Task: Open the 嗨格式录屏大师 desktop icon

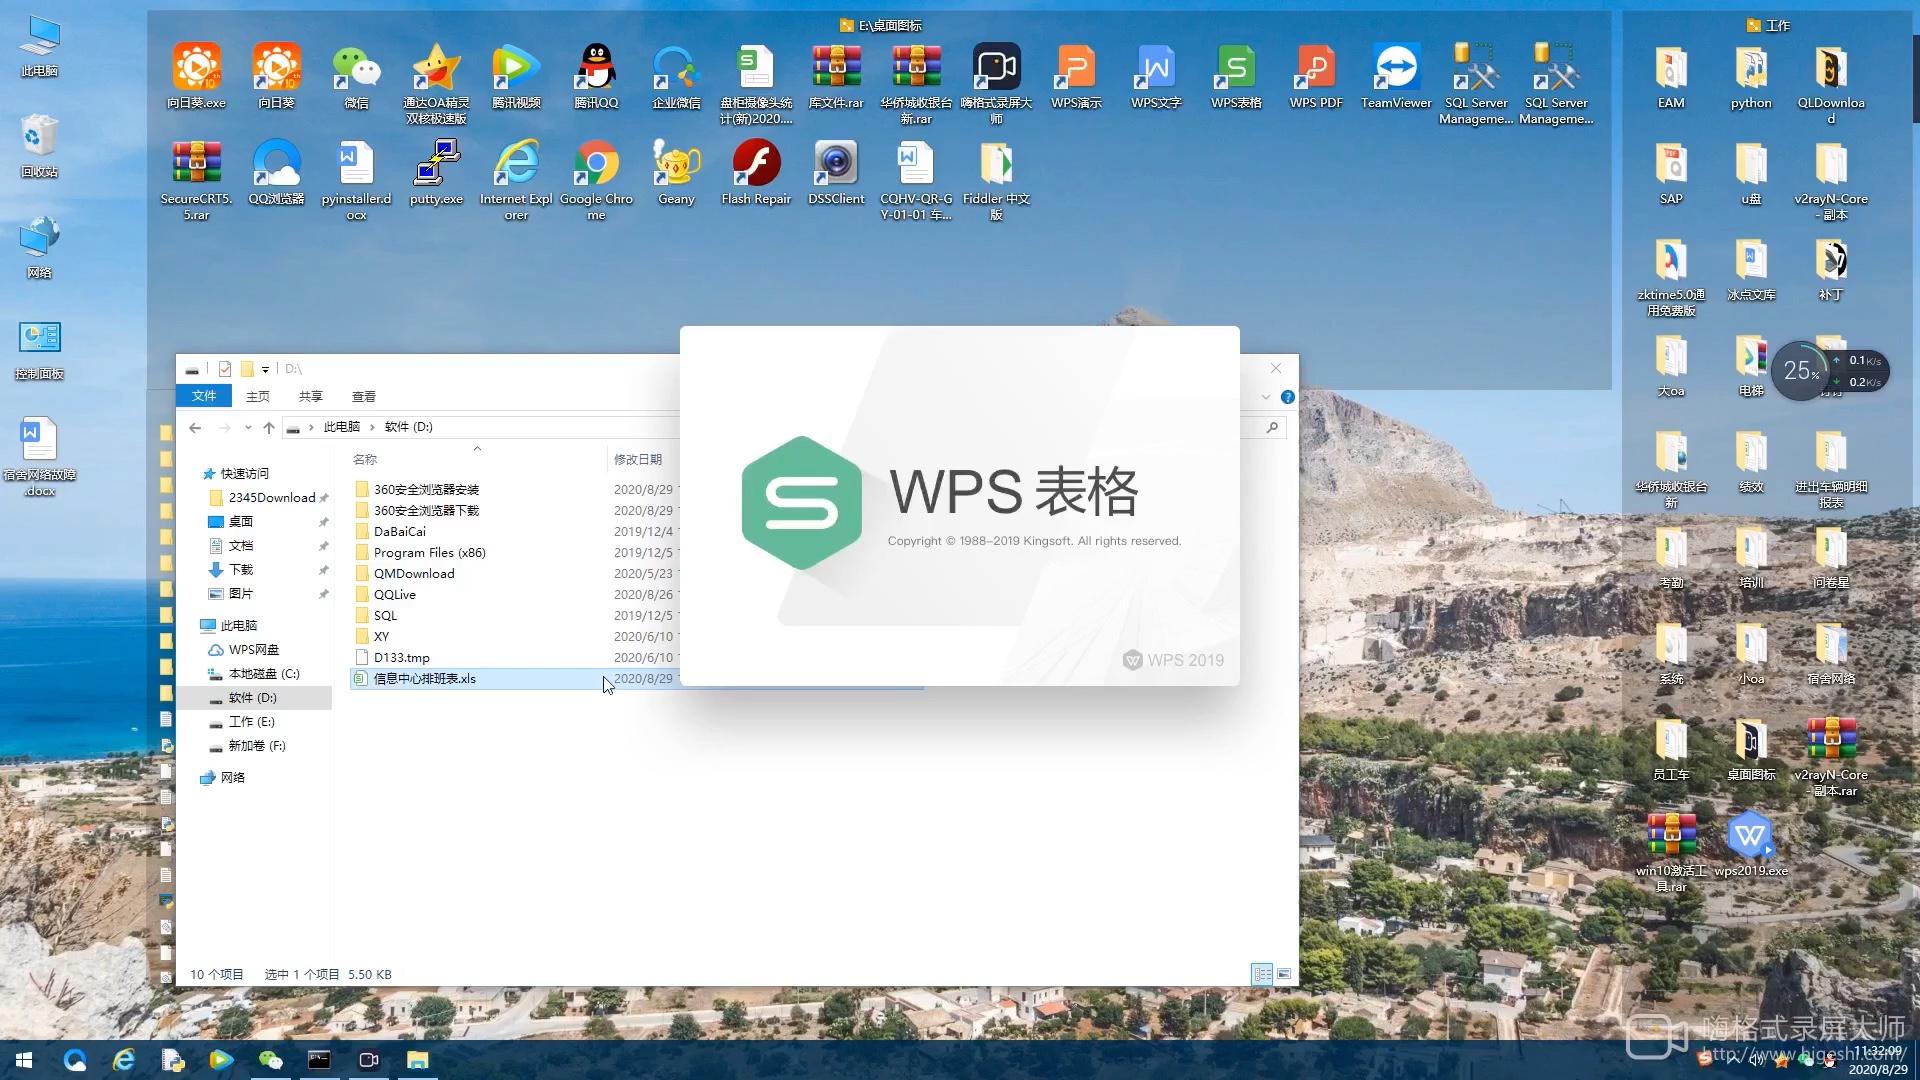Action: (996, 84)
